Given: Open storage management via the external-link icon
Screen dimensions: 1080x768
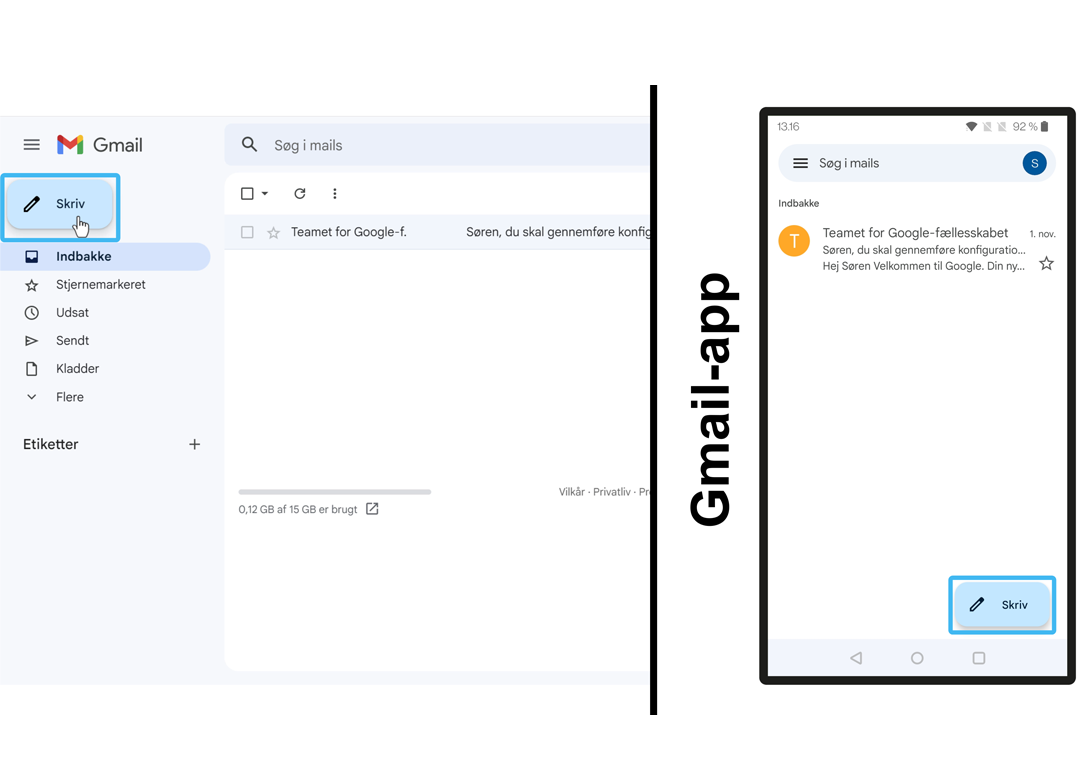Looking at the screenshot, I should 373,509.
